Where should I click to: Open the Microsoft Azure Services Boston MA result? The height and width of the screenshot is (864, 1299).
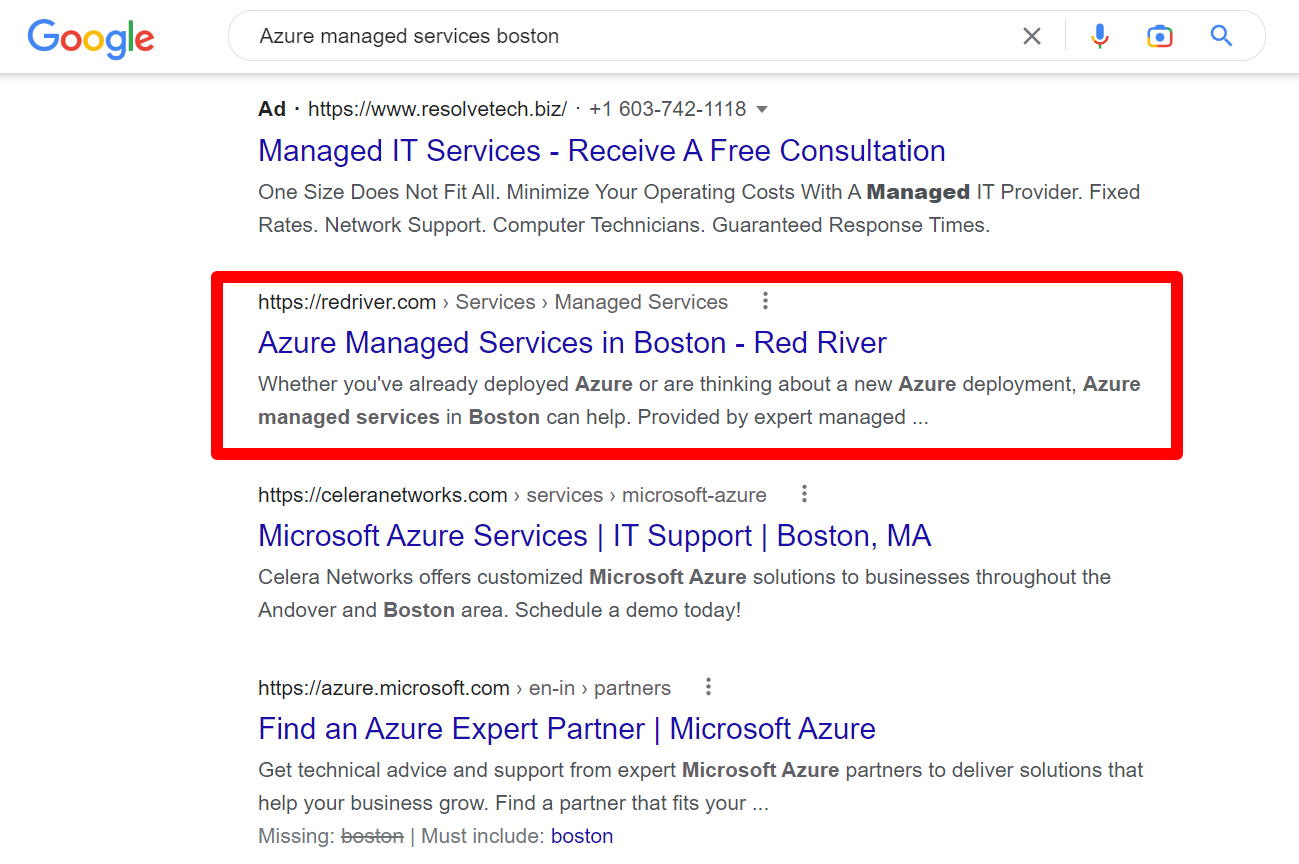(594, 535)
